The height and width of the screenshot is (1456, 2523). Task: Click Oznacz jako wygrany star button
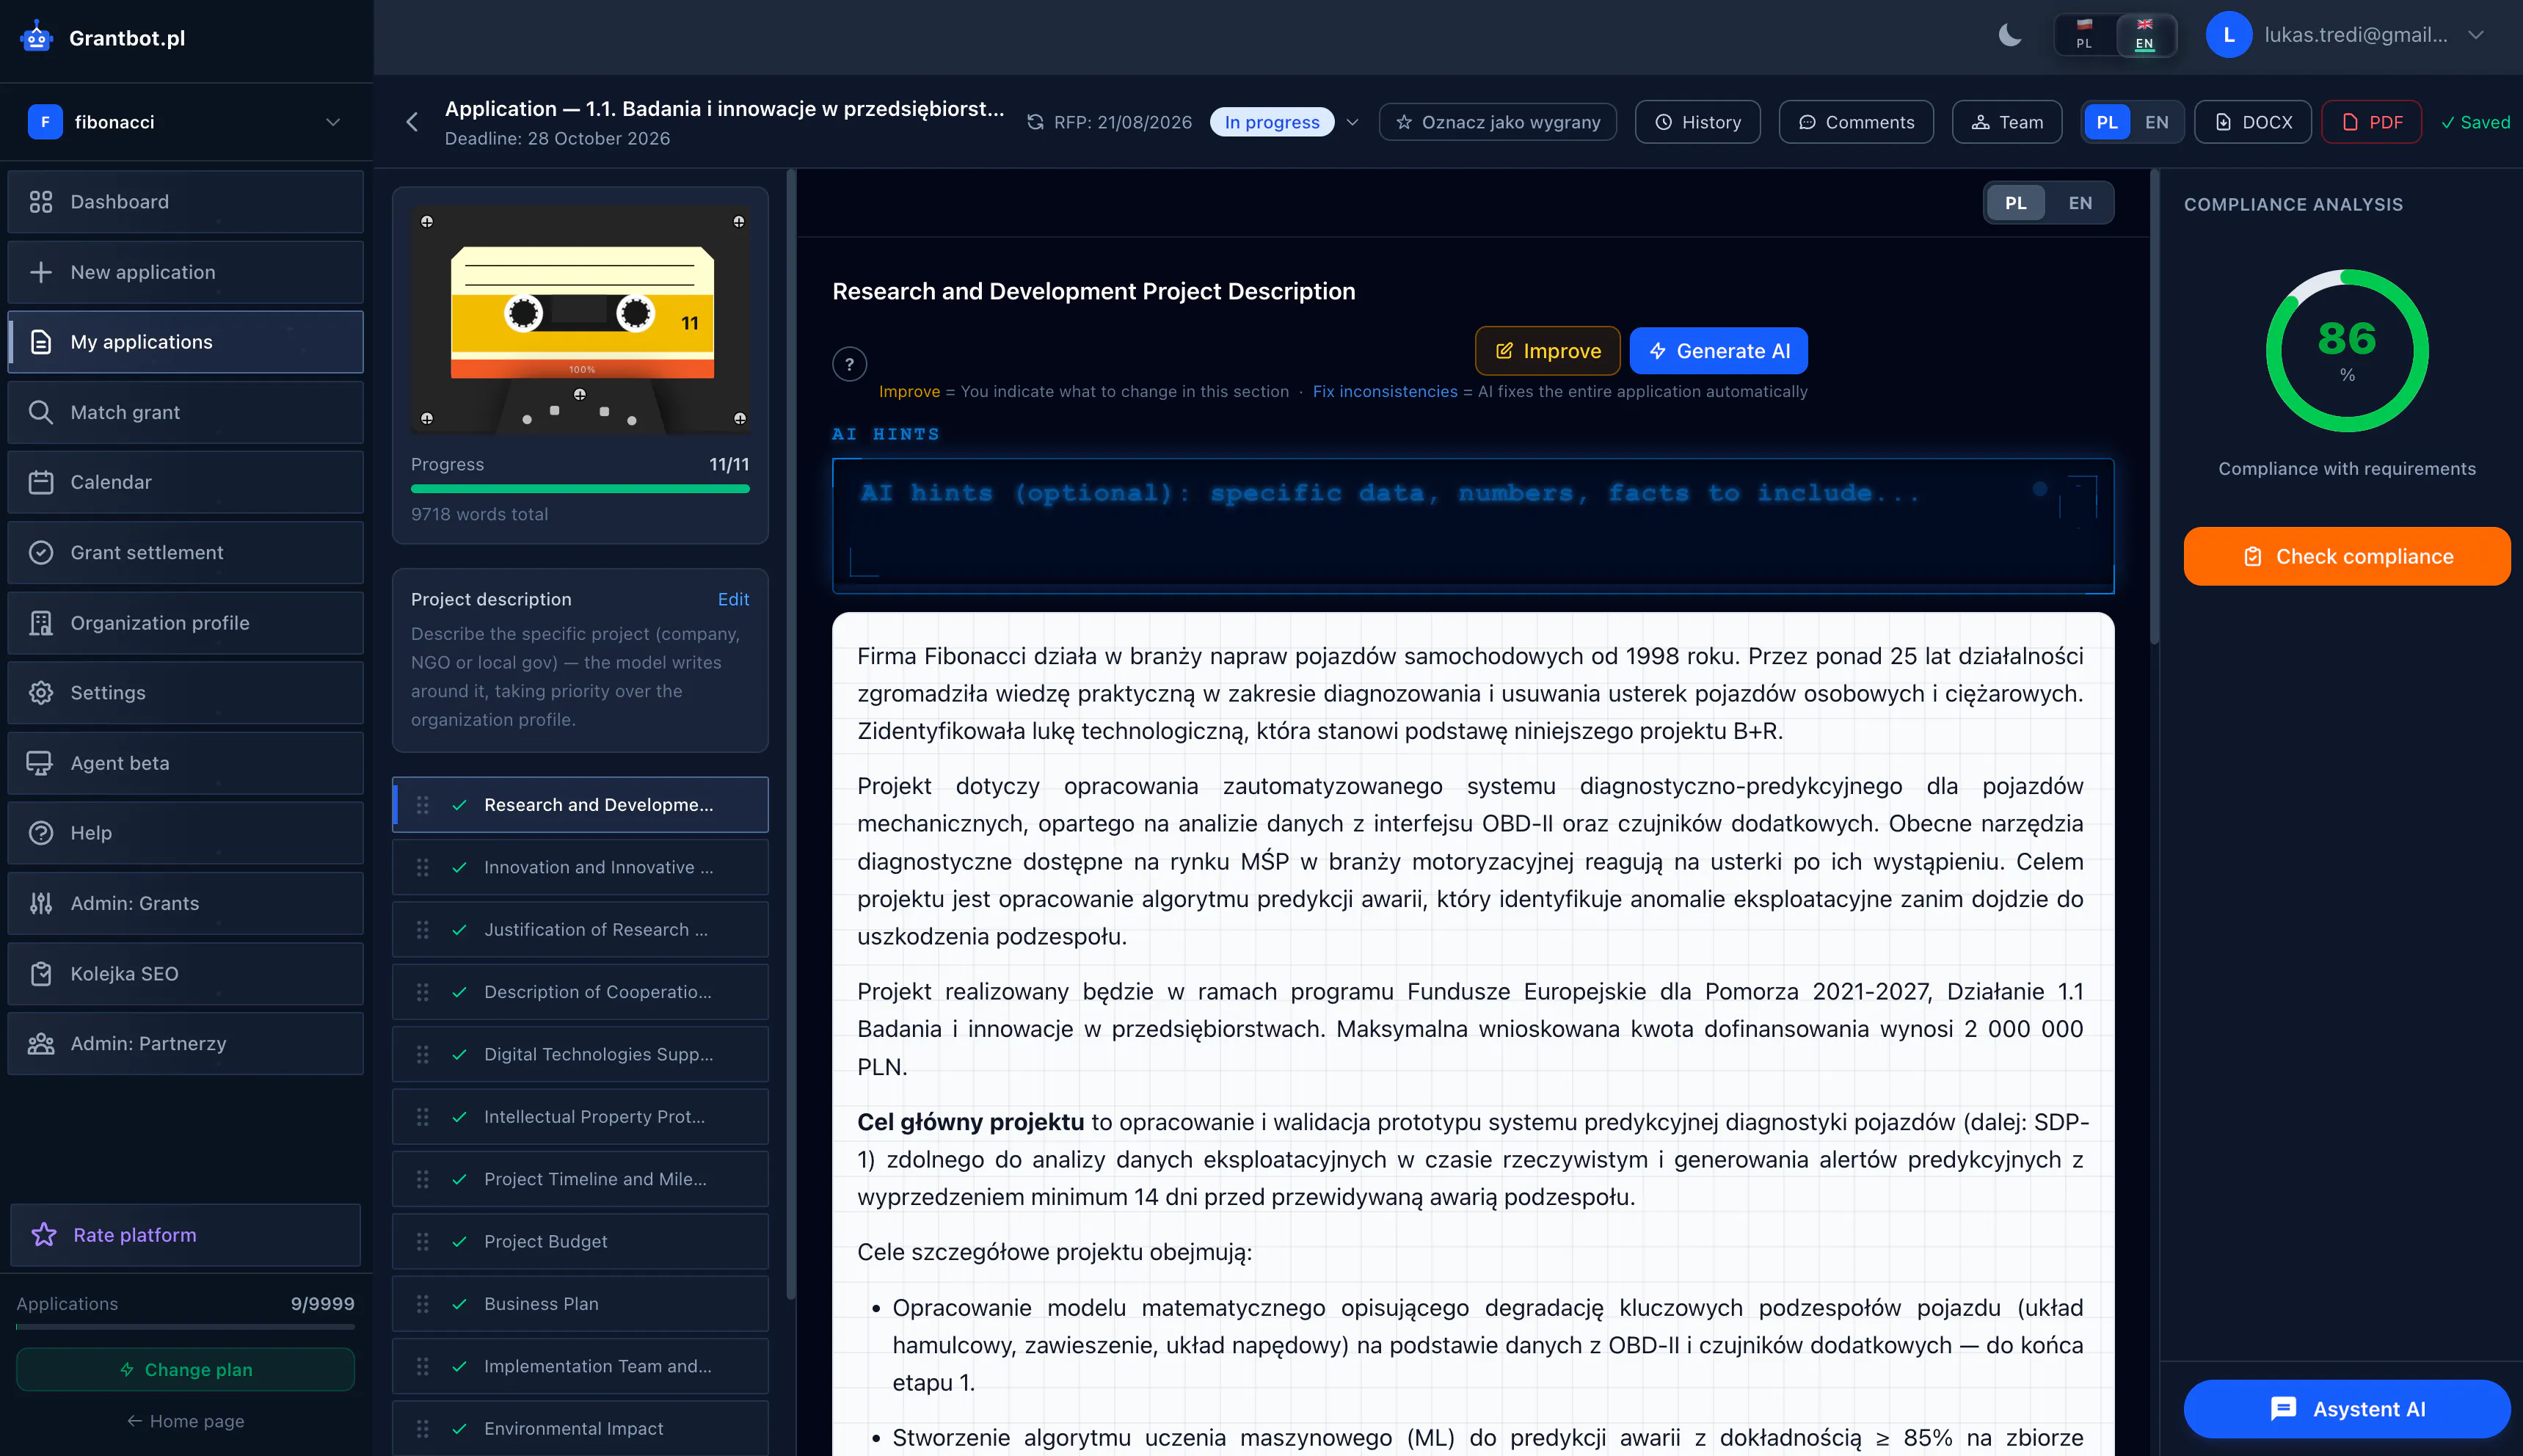1497,122
